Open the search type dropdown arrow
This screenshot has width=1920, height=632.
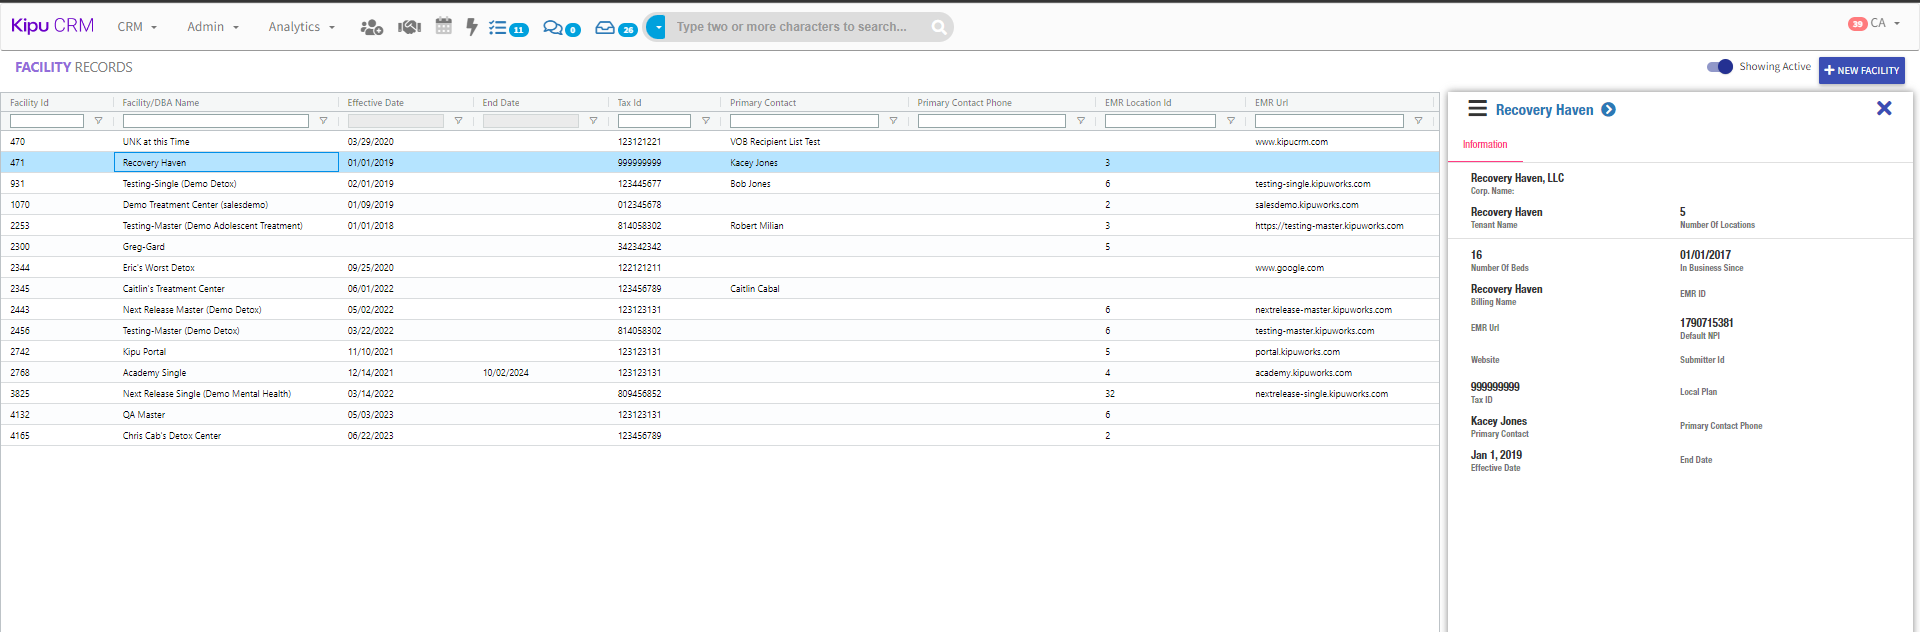click(657, 27)
